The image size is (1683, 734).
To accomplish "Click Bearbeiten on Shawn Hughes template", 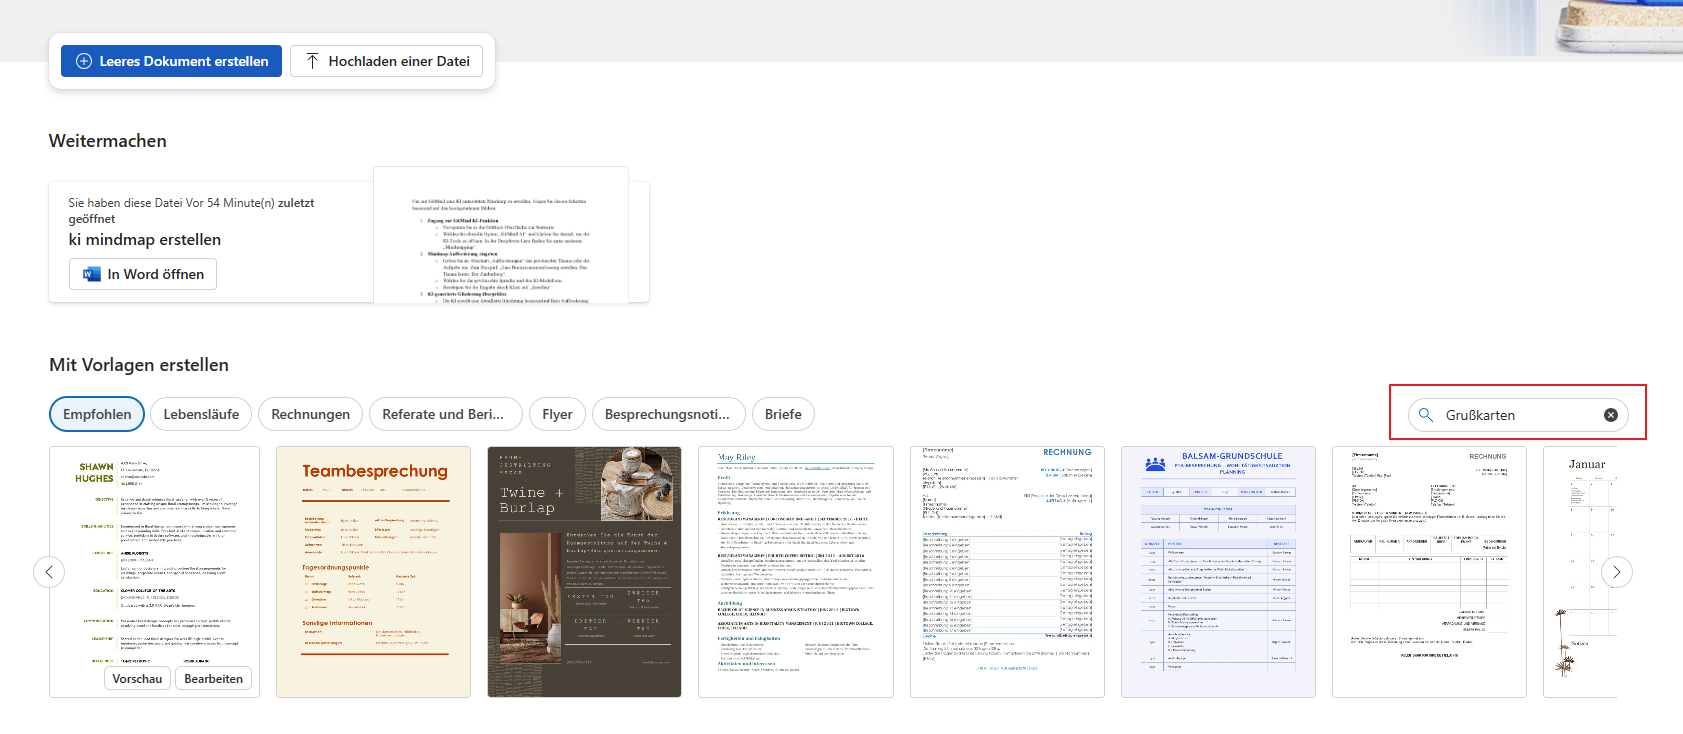I will (x=214, y=678).
